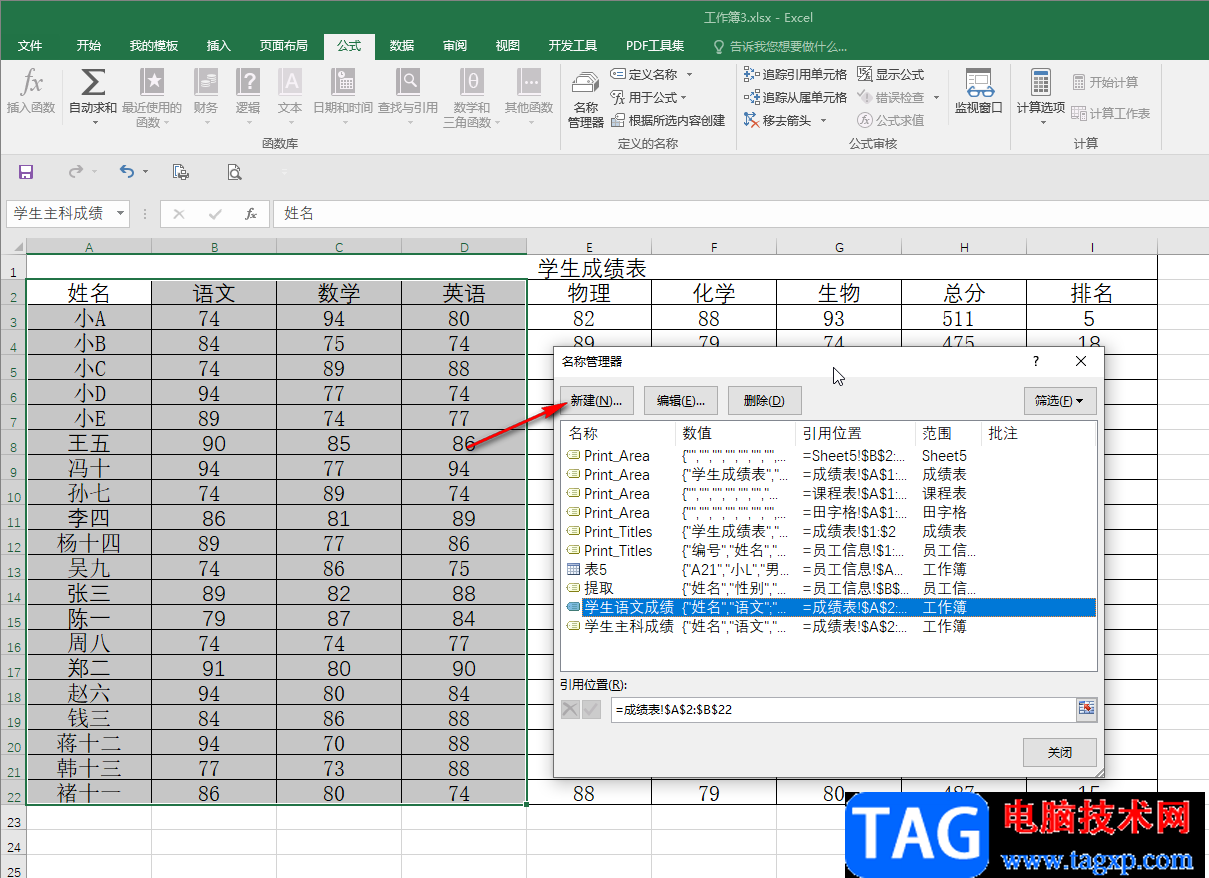Open the Watch Window (监视窗口)
Screen dimensions: 1209x878
(978, 92)
